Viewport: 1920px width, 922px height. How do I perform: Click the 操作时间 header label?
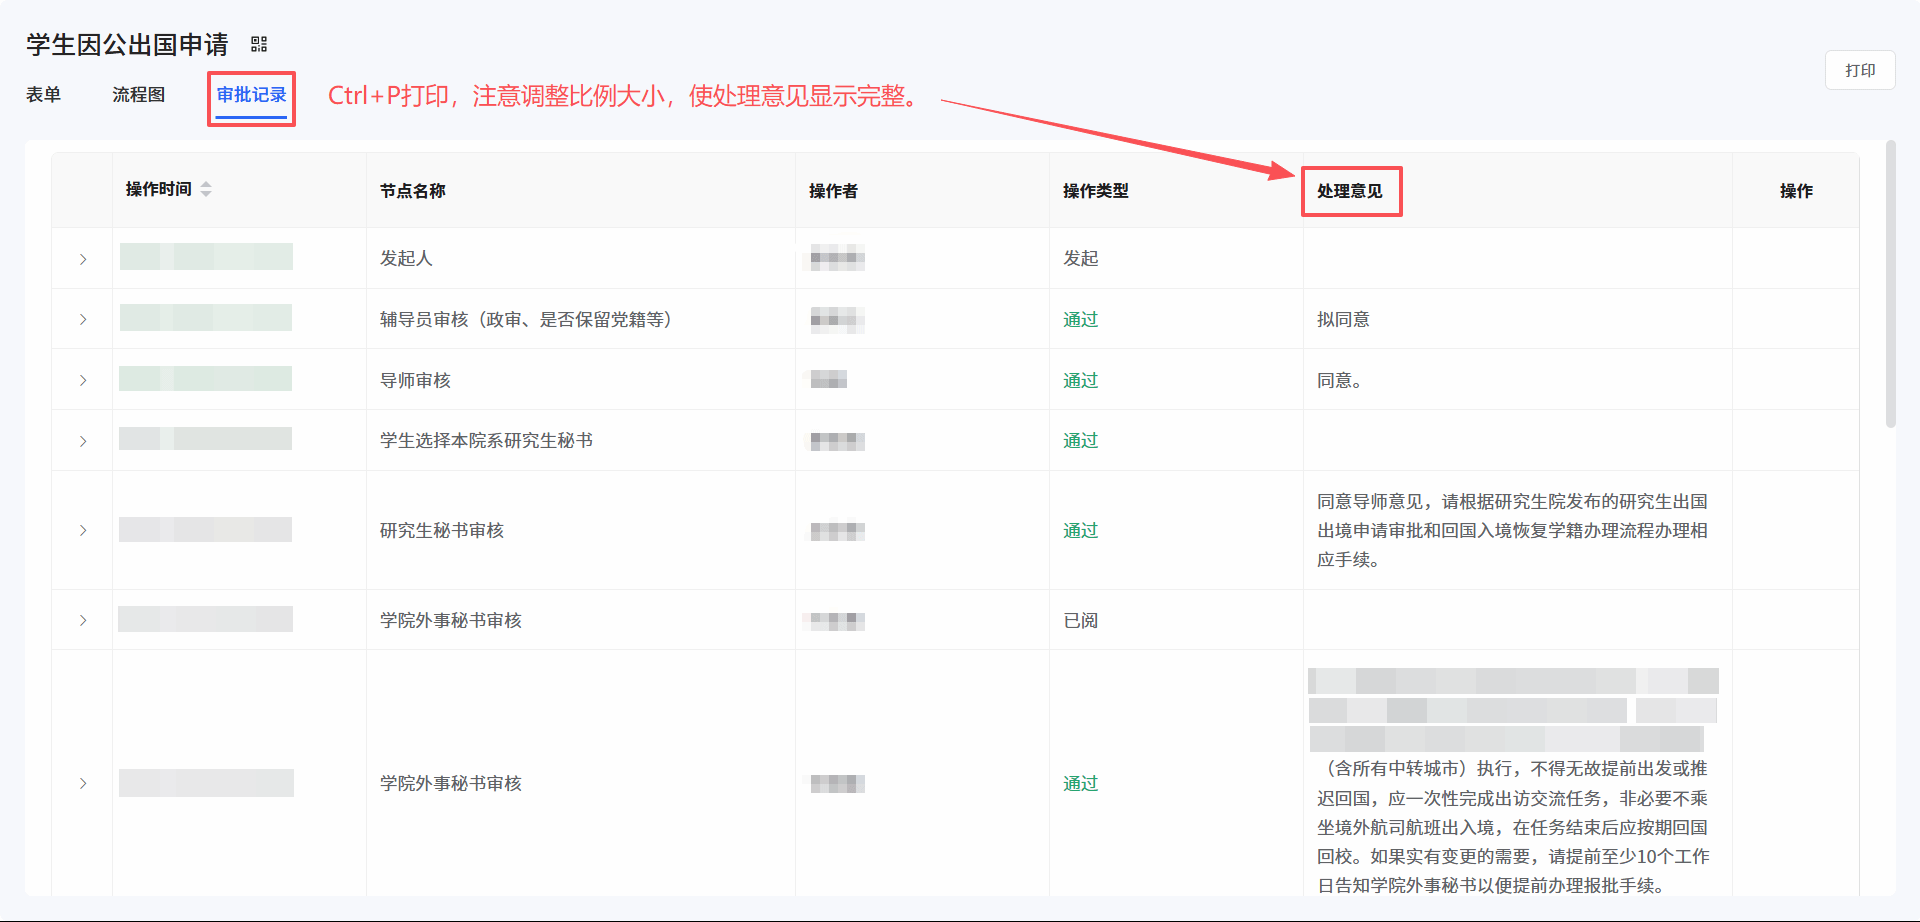point(158,189)
